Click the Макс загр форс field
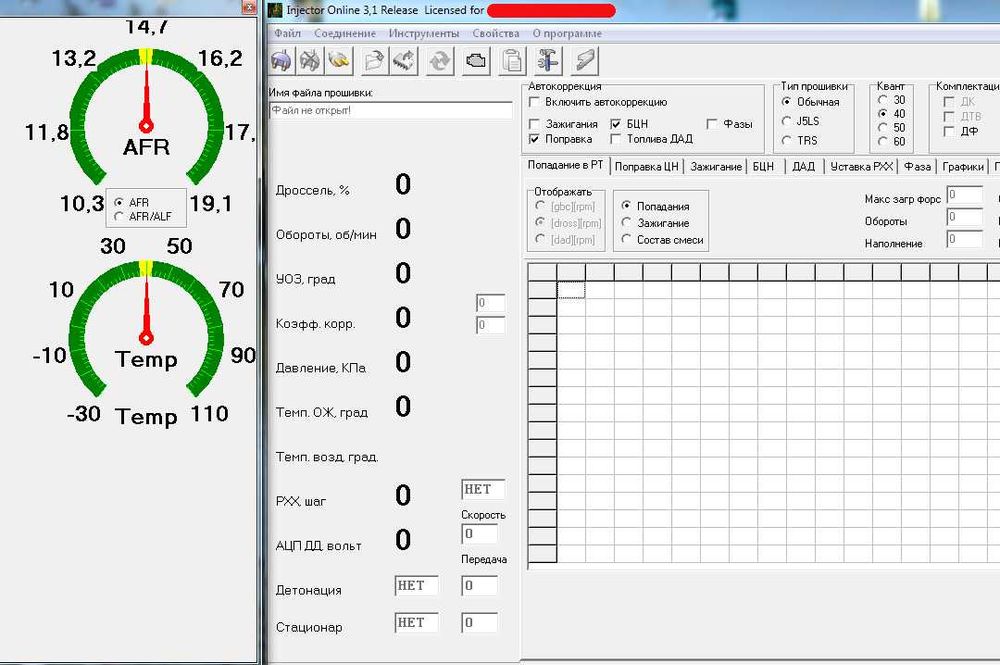 coord(964,194)
